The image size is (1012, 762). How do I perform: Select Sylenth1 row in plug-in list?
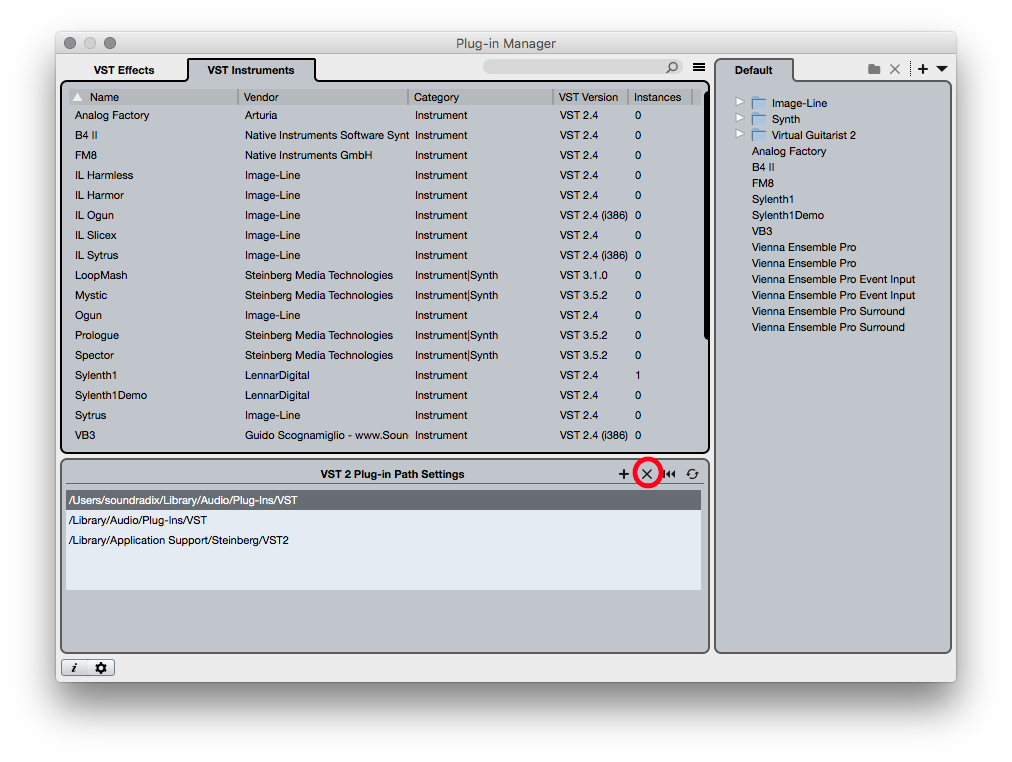(x=385, y=376)
